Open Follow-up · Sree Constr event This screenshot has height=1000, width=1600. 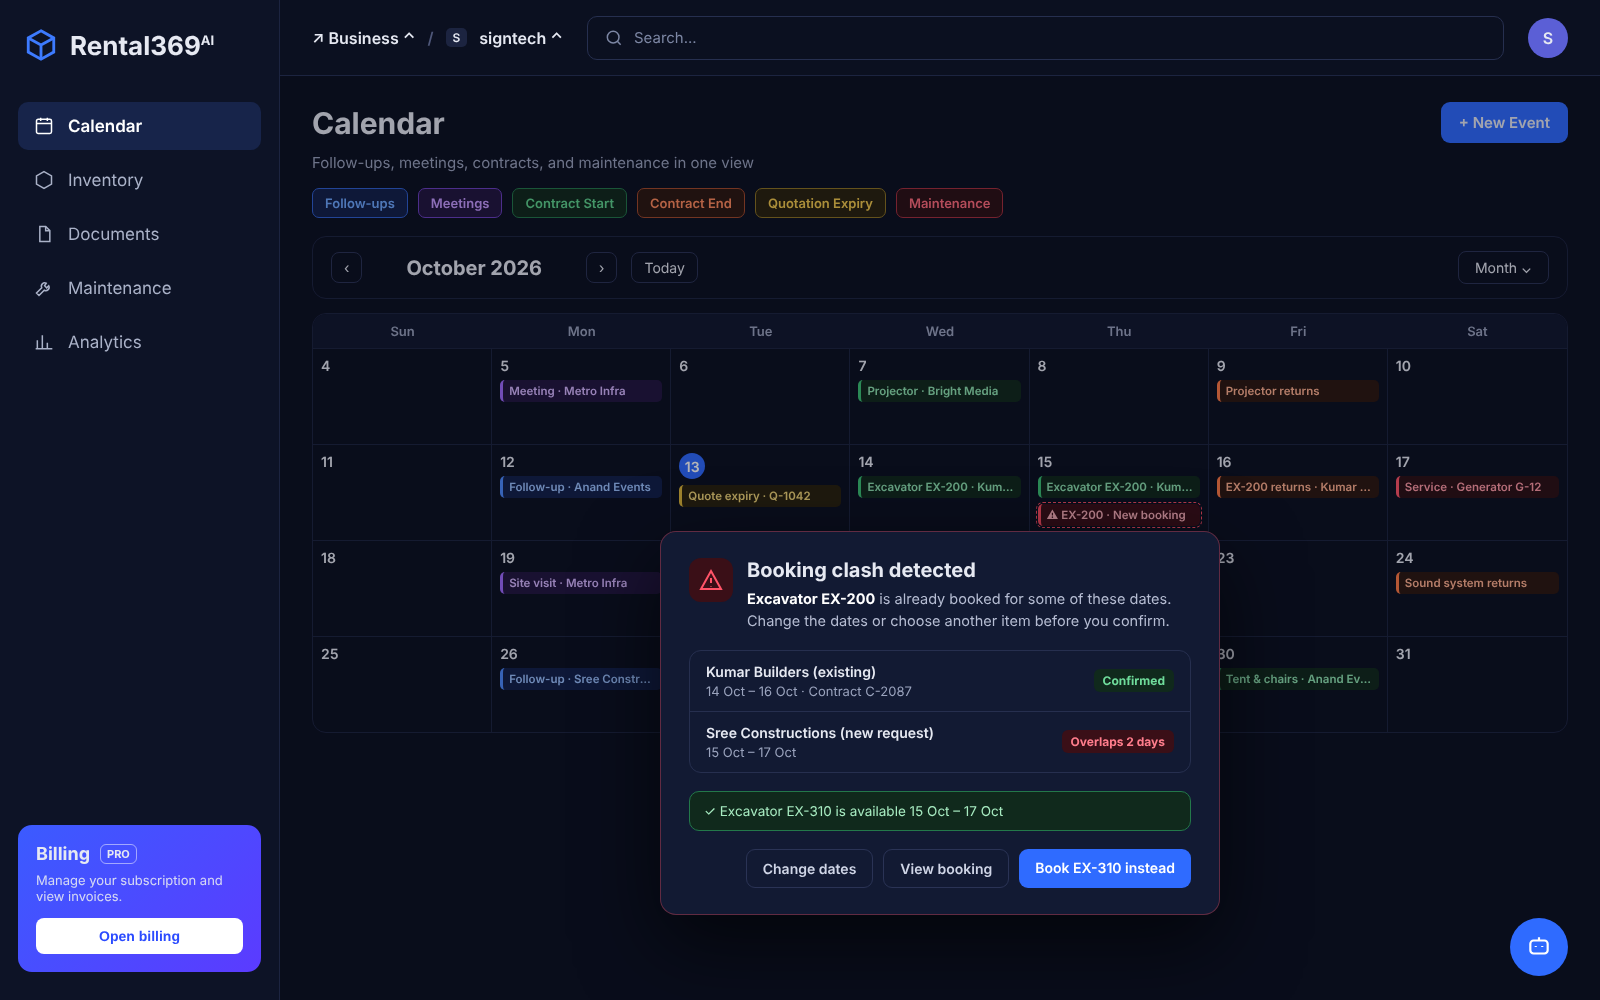[581, 679]
